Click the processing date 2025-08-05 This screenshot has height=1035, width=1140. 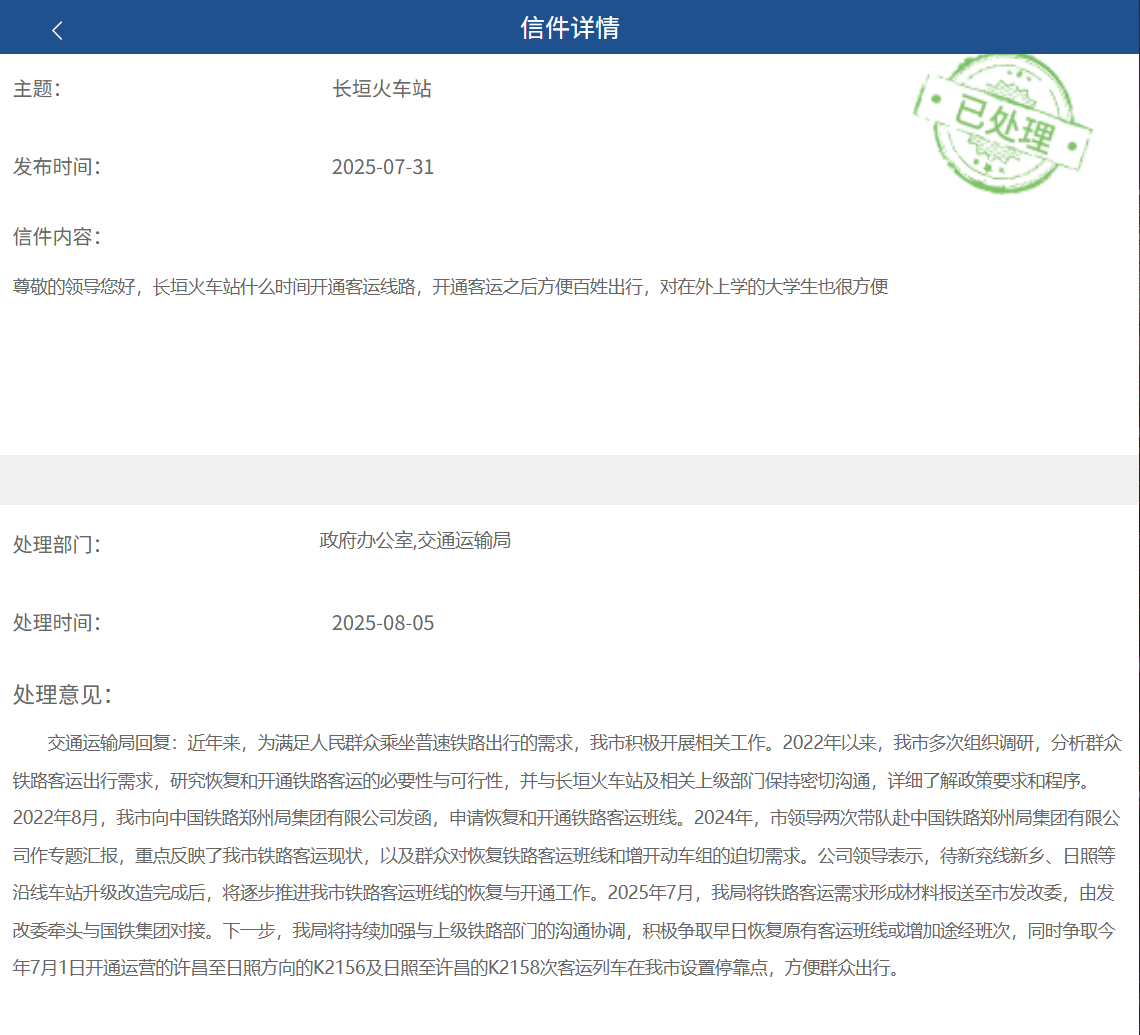click(x=383, y=623)
